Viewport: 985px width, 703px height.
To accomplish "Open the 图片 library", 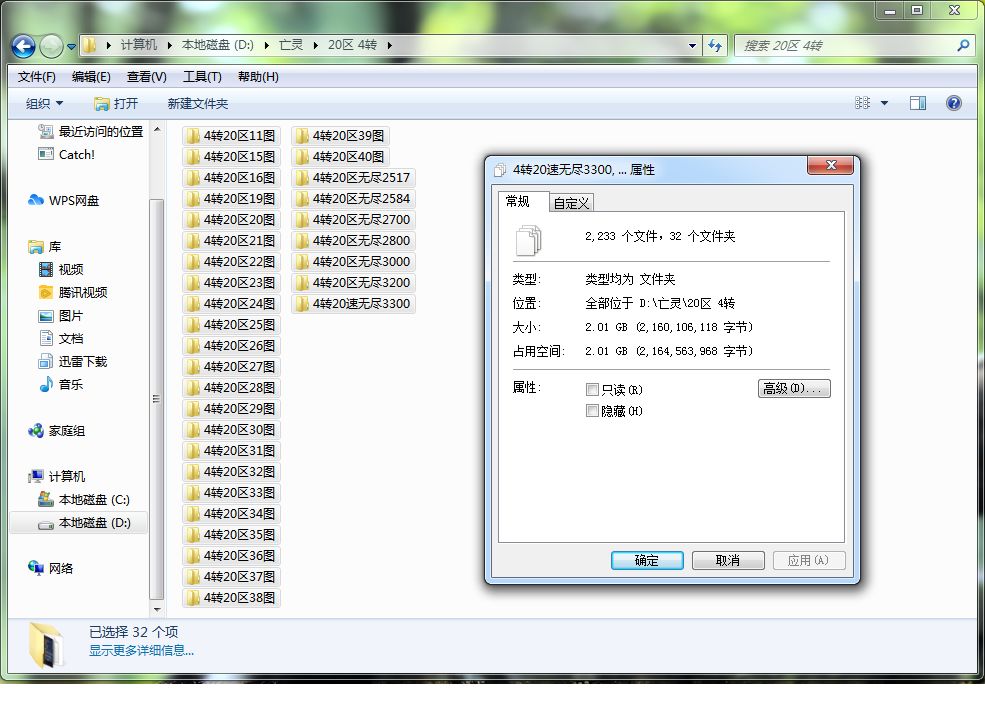I will 60,315.
